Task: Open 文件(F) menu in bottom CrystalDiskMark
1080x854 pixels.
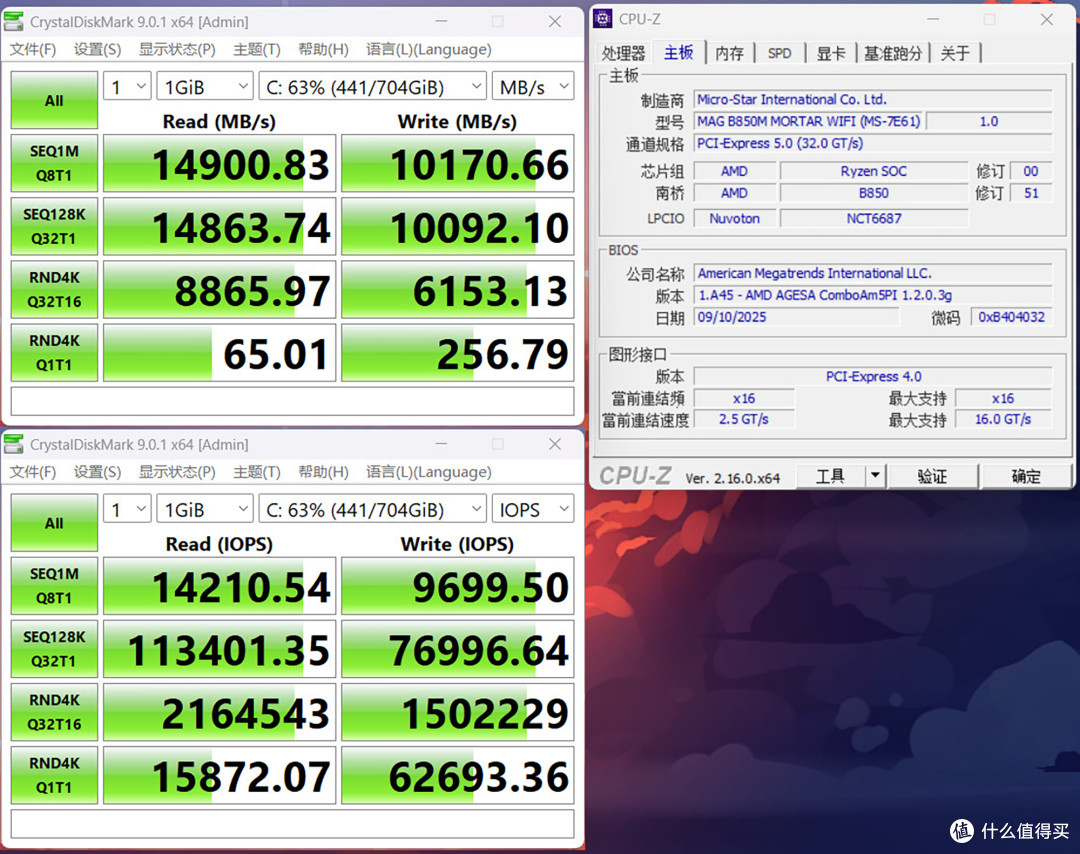Action: click(33, 472)
